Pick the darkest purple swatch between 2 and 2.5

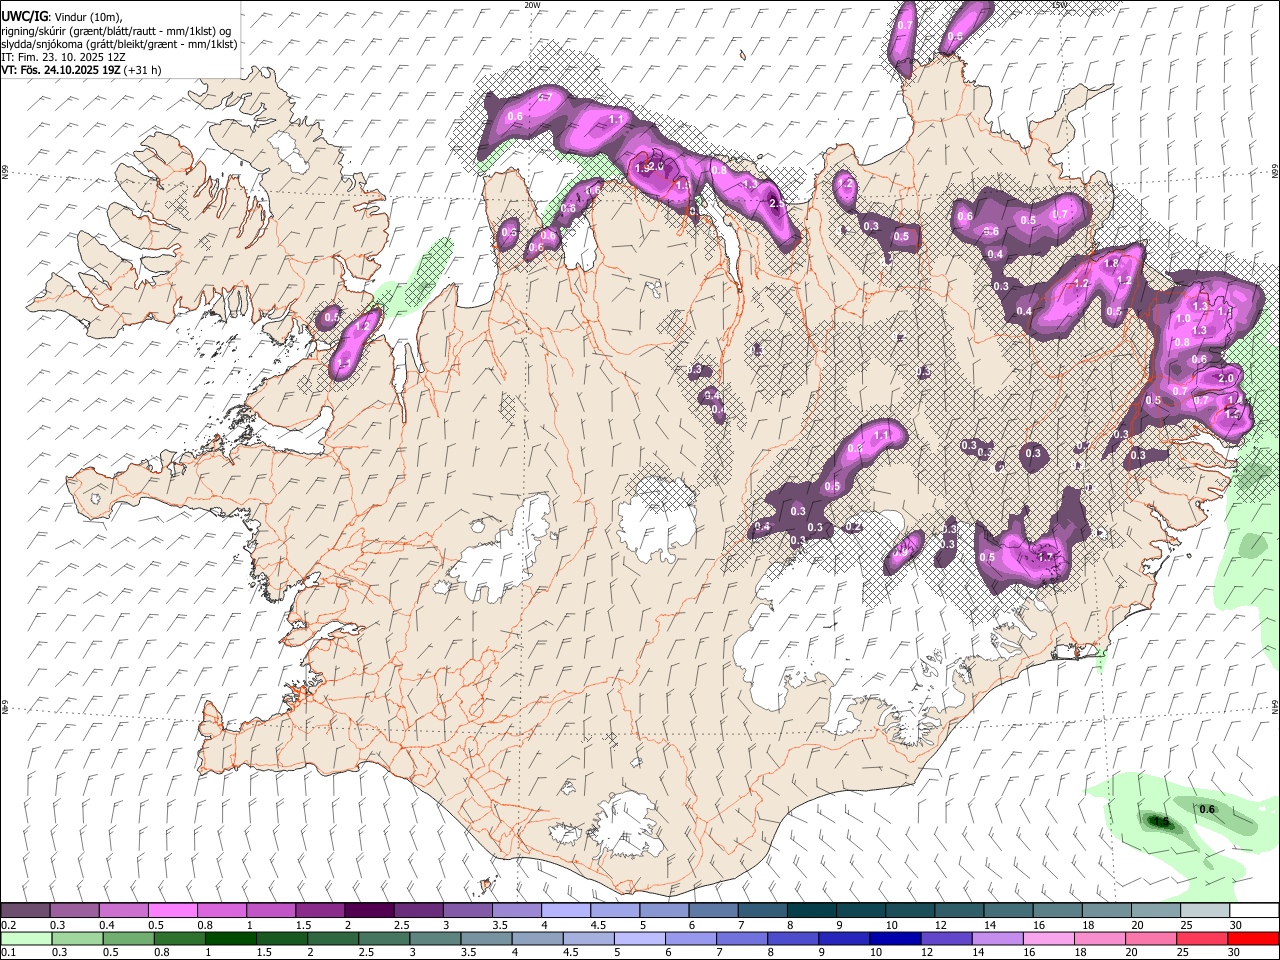point(369,911)
